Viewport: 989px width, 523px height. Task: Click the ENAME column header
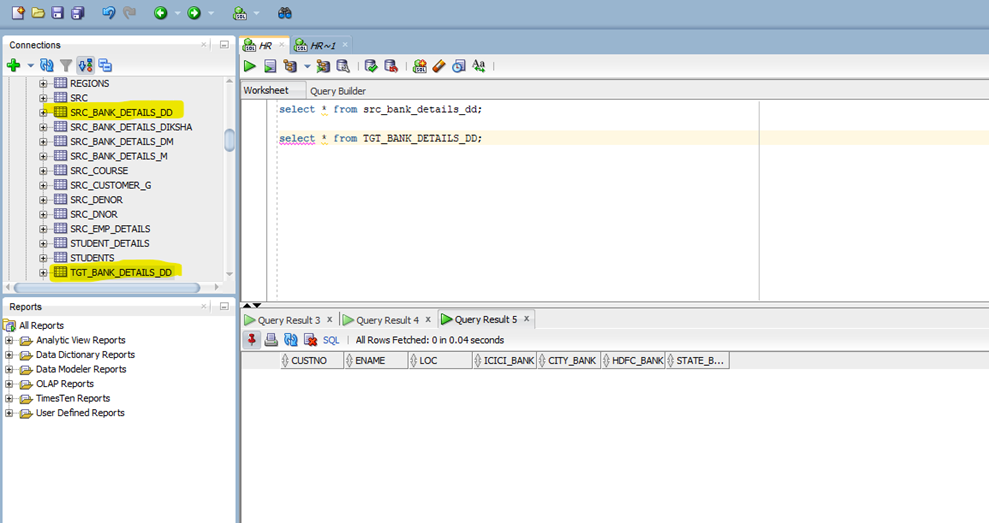(x=377, y=361)
